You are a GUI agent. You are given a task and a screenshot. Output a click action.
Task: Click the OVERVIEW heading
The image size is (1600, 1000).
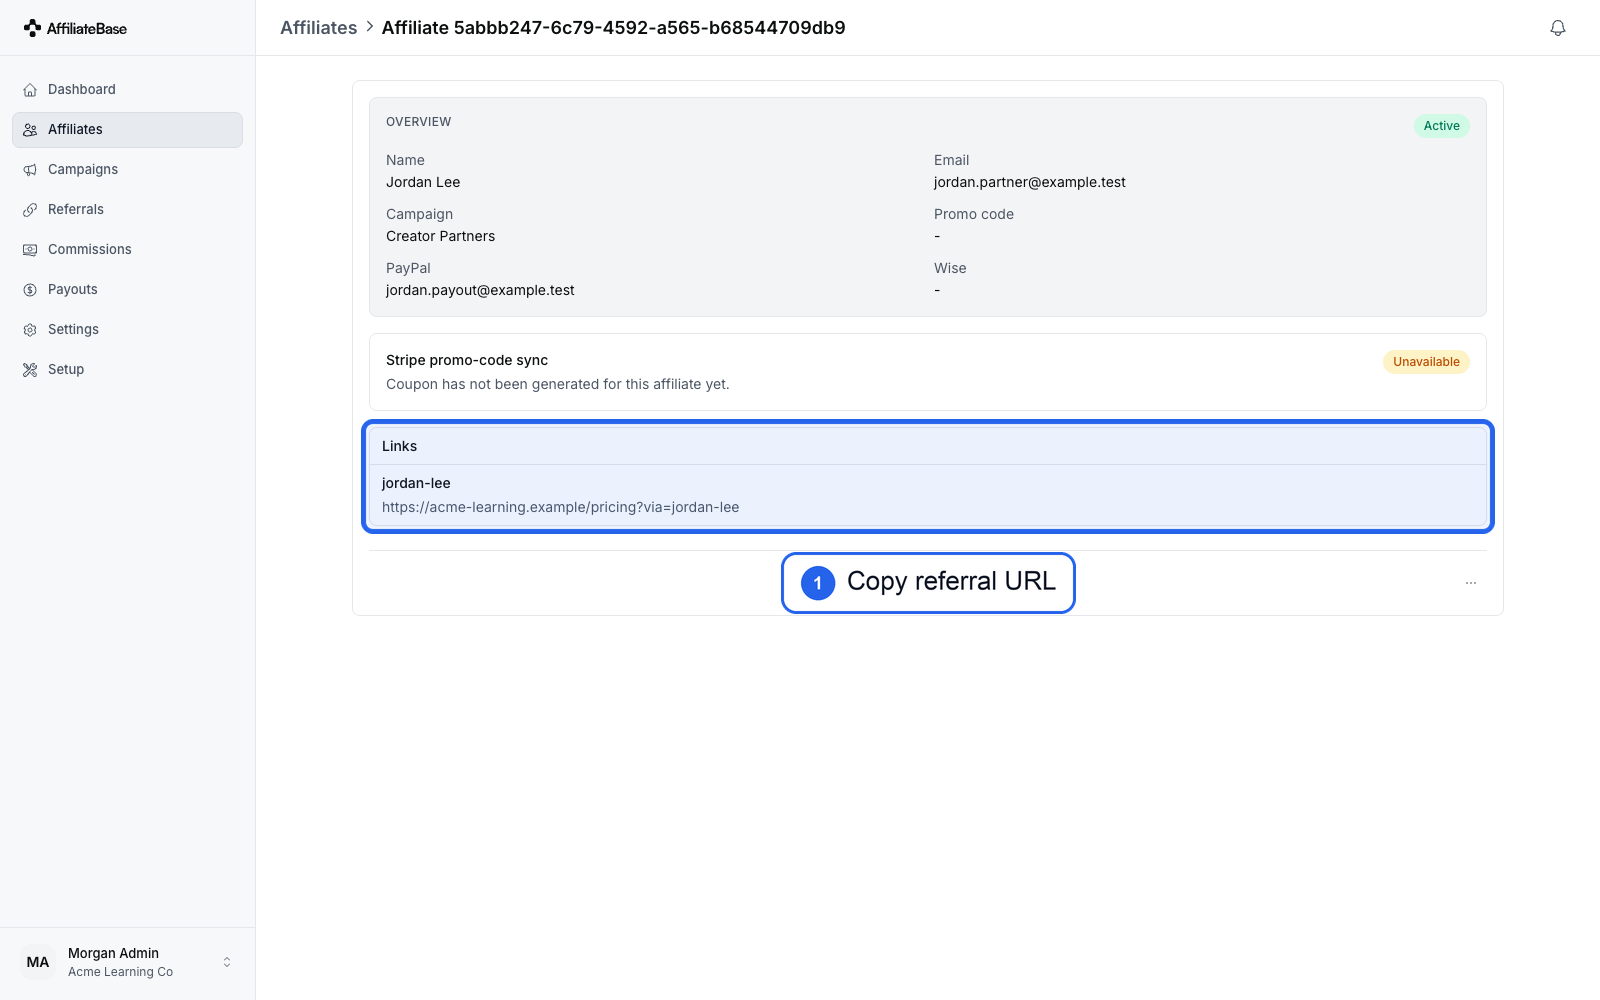click(418, 122)
